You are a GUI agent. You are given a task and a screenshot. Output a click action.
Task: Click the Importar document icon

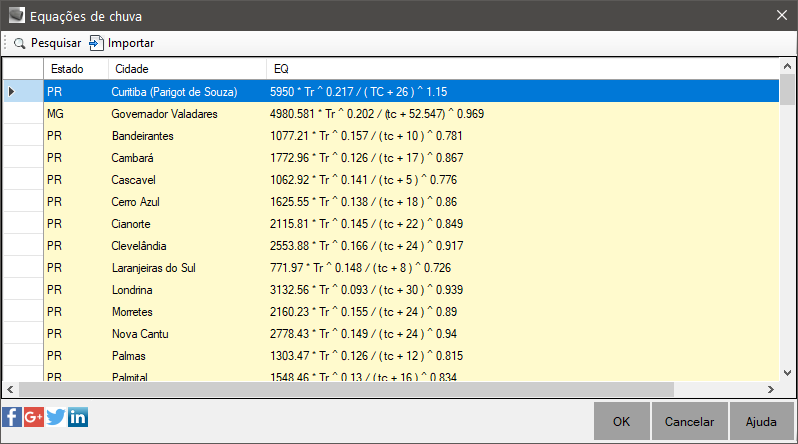[x=96, y=43]
